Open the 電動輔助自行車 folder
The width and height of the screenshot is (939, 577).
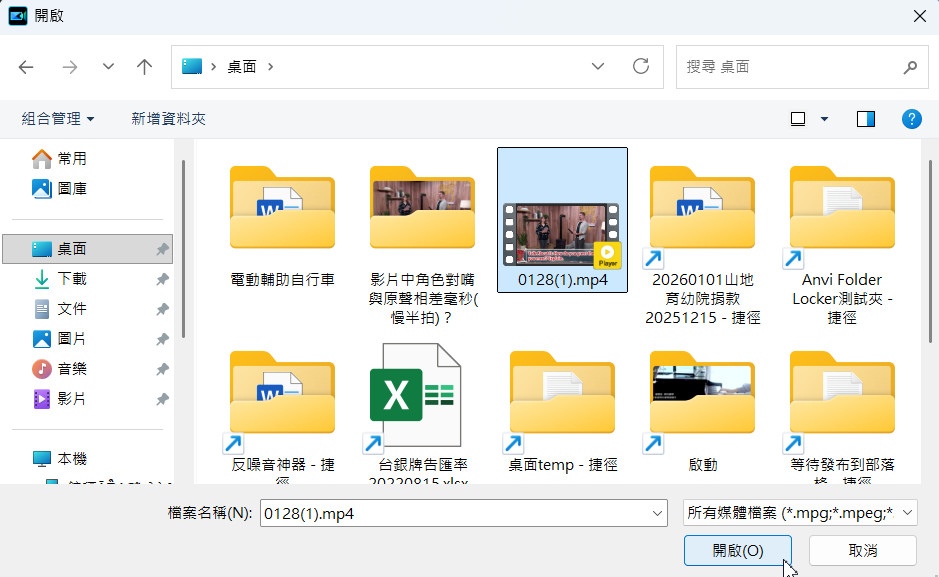pos(282,209)
